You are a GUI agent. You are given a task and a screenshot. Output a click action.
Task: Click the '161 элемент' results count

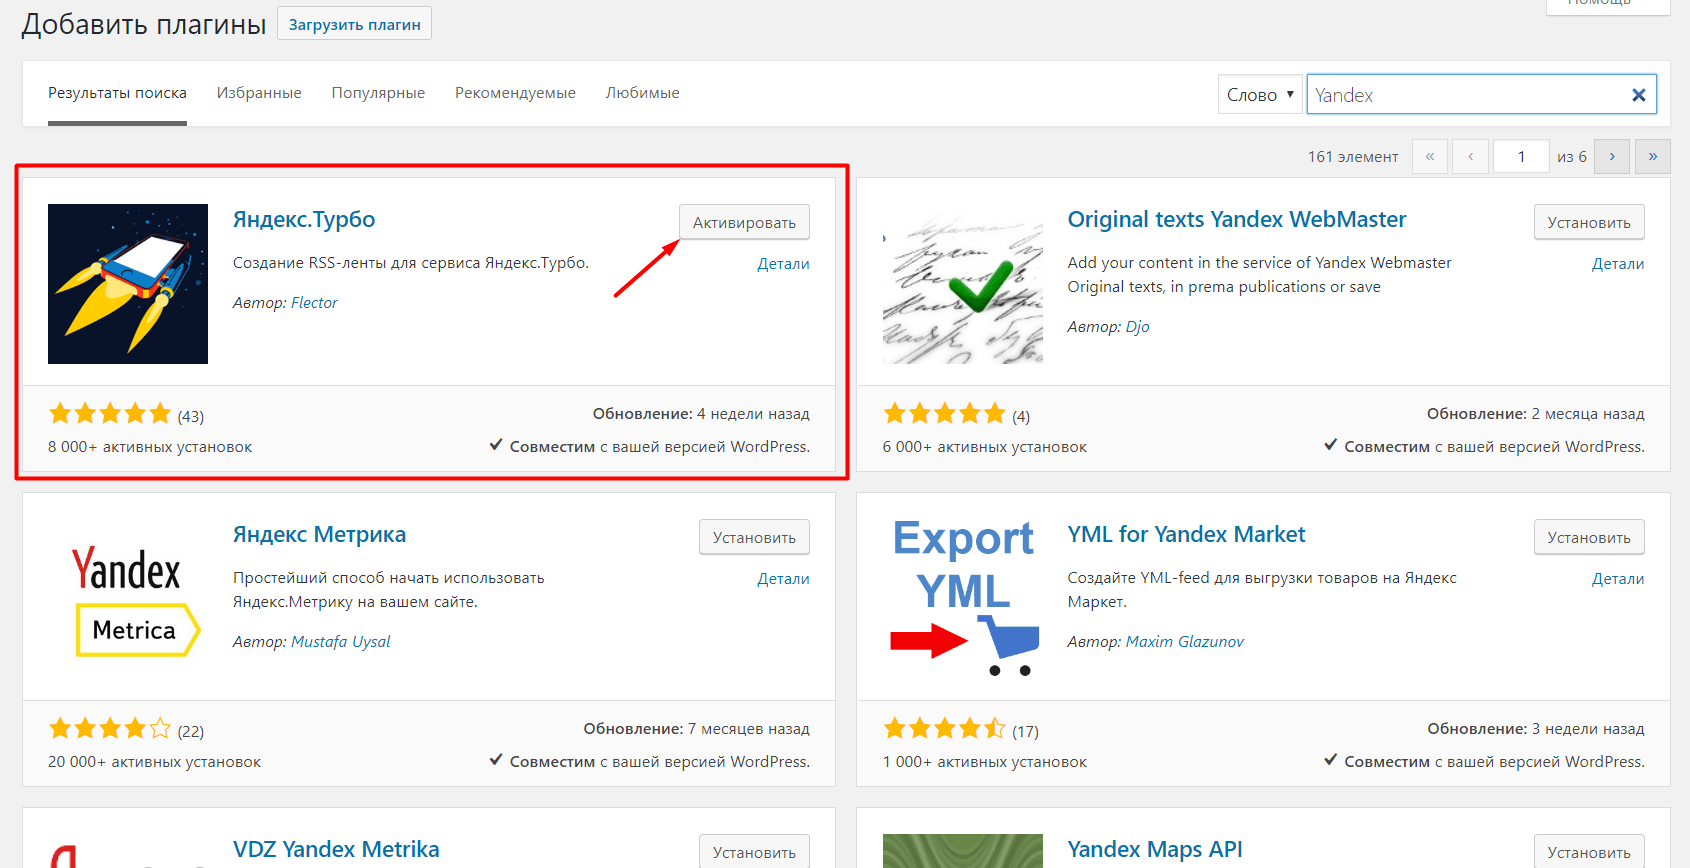1353,157
